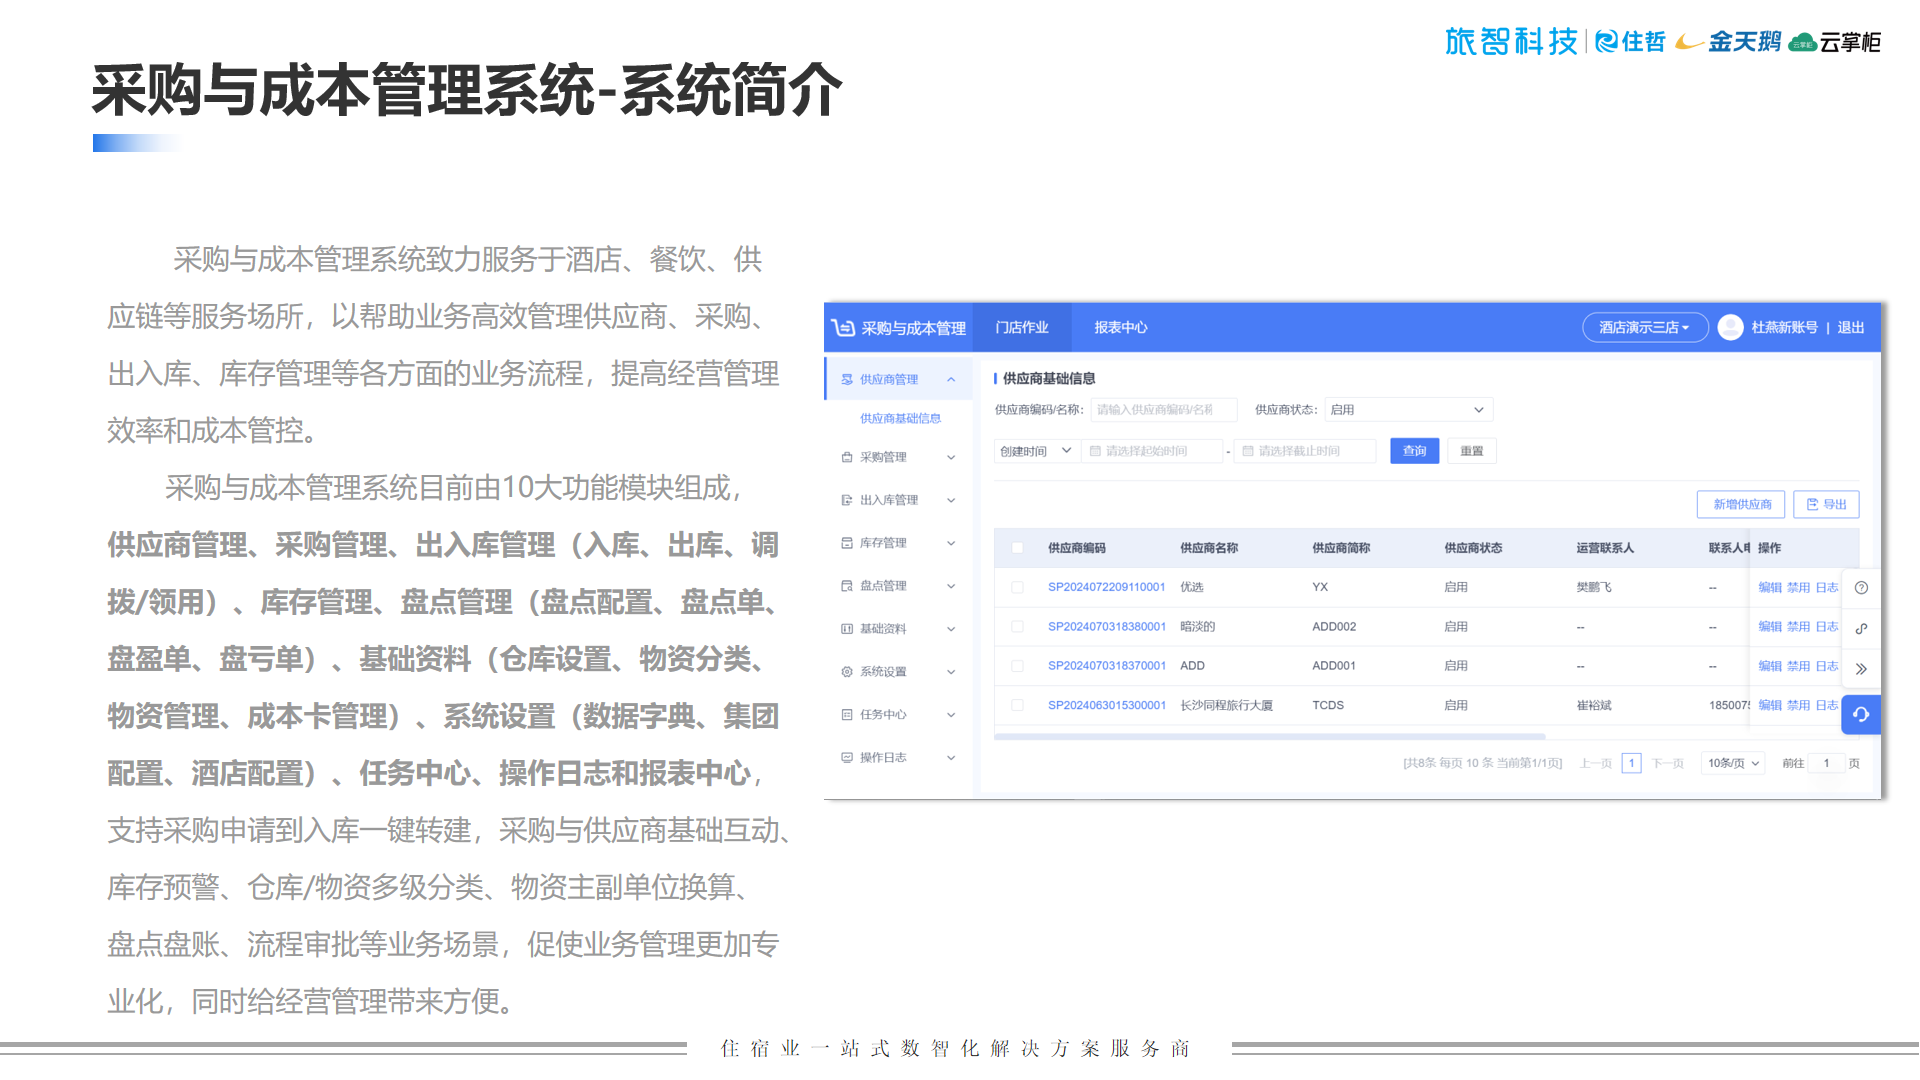Viewport: 1920px width, 1080px height.
Task: Click the 采购管理 sidebar icon
Action: 847,457
